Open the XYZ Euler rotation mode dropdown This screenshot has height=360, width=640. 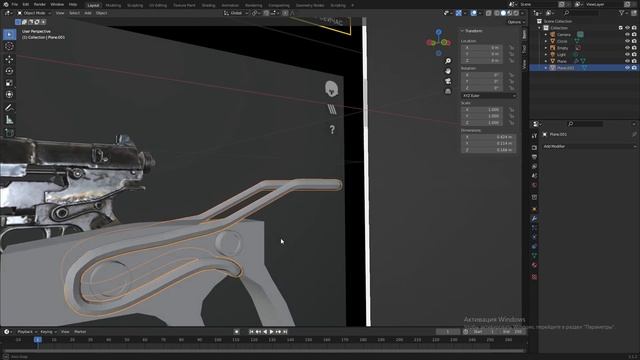tap(489, 96)
